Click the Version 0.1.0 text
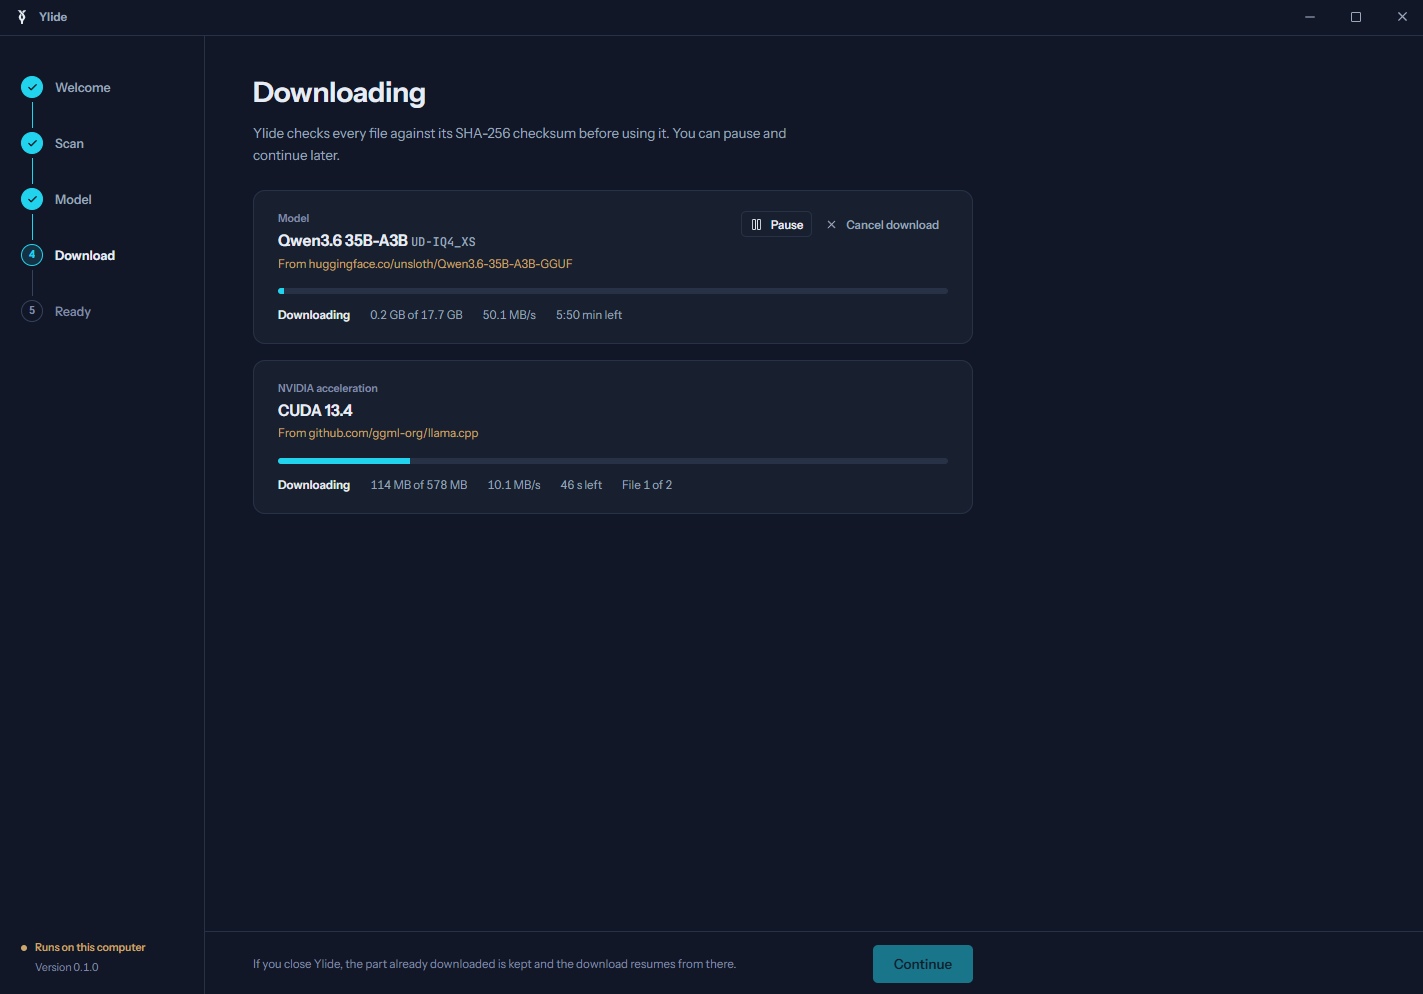Screen dimensions: 1423x994 (x=67, y=968)
